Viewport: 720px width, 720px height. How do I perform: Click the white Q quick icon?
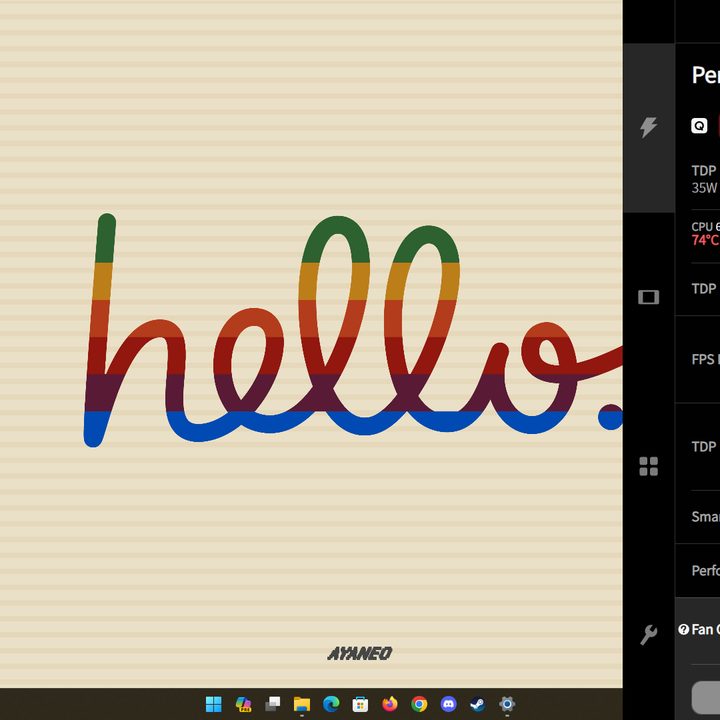pos(699,125)
